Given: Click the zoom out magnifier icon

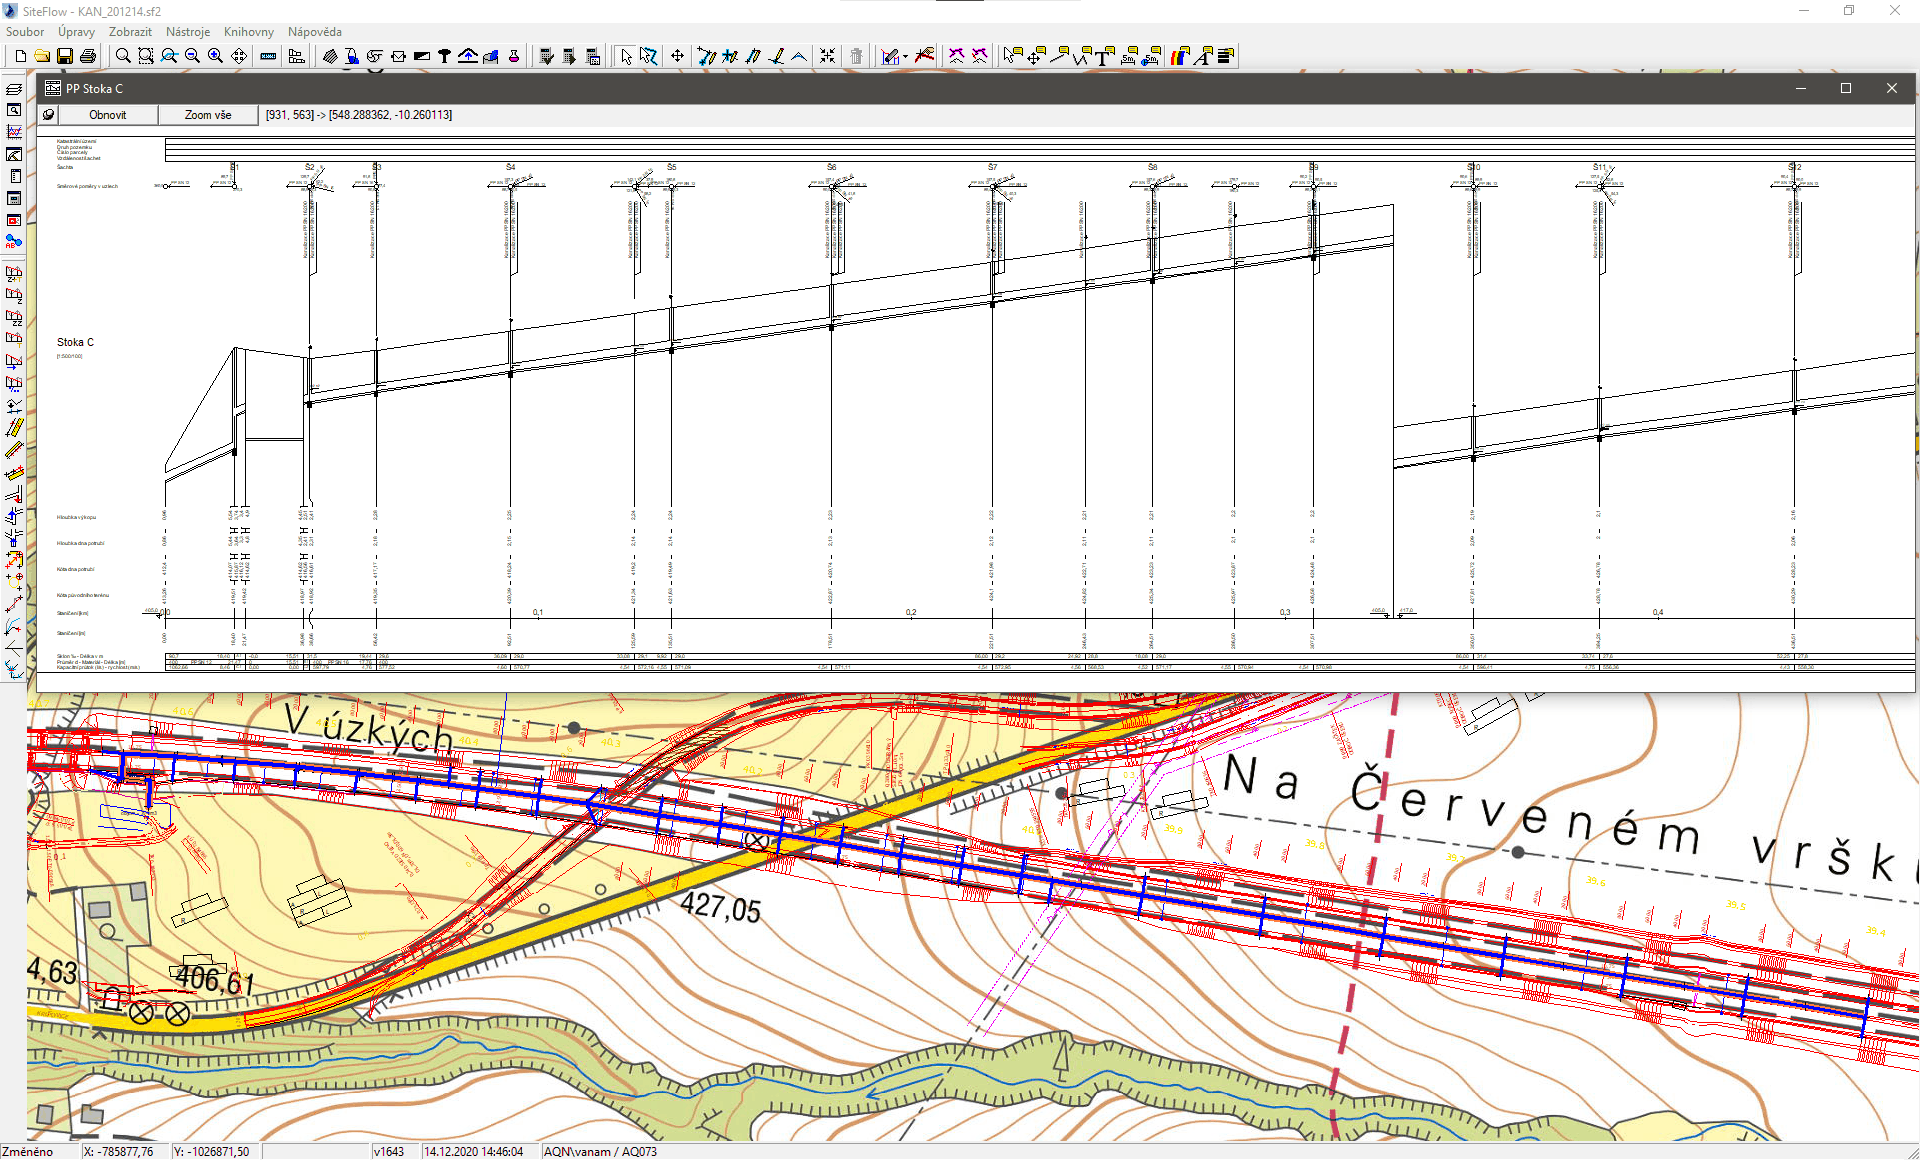Looking at the screenshot, I should click(192, 56).
